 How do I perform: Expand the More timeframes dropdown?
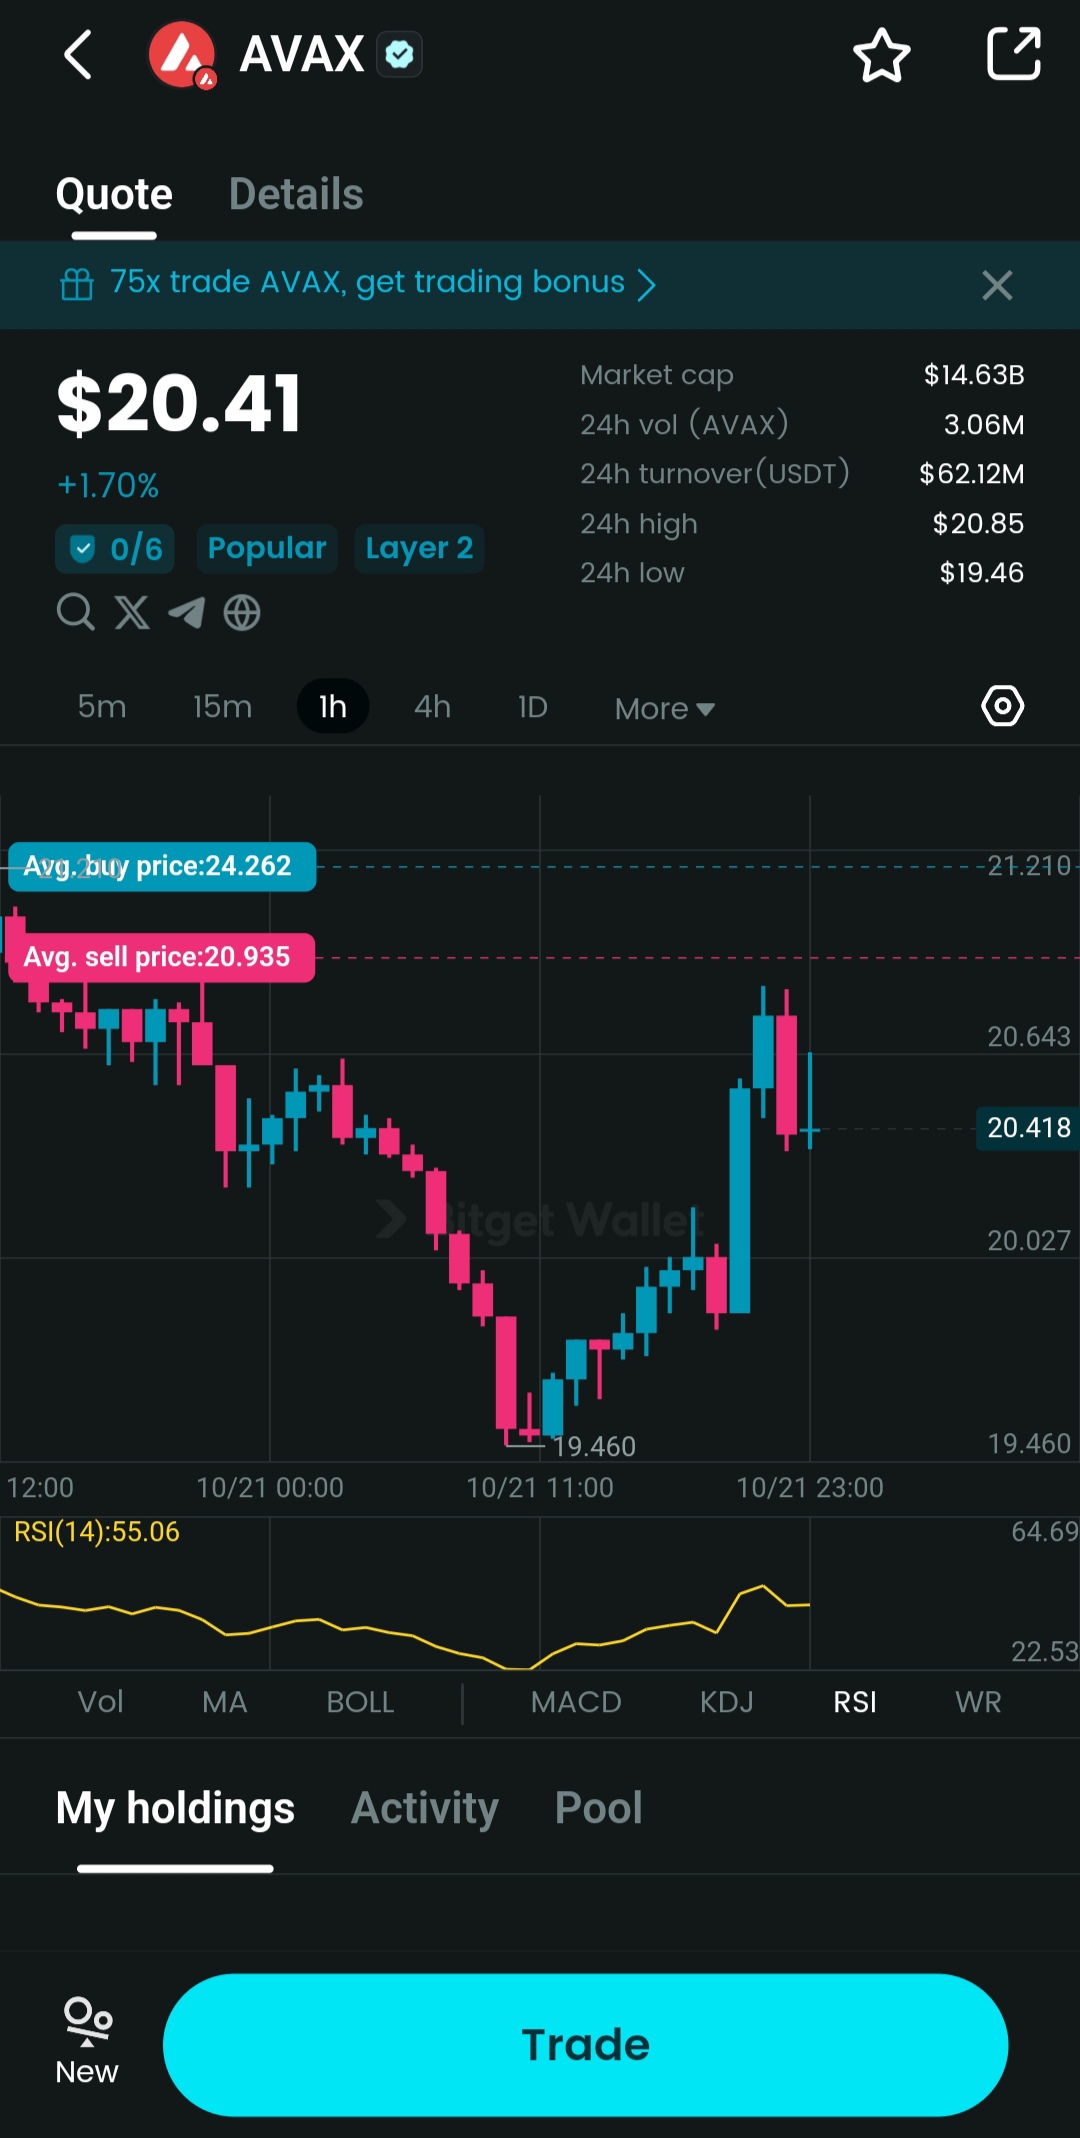pos(664,708)
